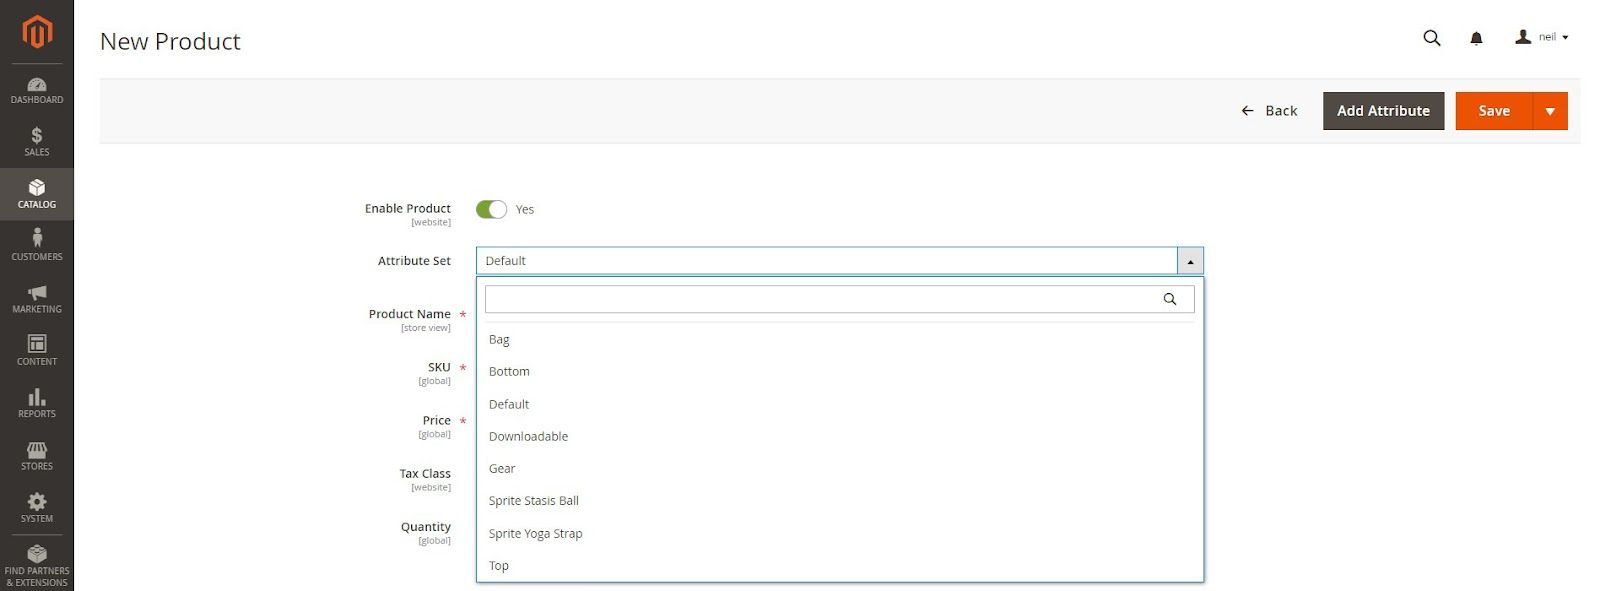Expand the Save button arrow options
This screenshot has height=591, width=1600.
coord(1550,111)
